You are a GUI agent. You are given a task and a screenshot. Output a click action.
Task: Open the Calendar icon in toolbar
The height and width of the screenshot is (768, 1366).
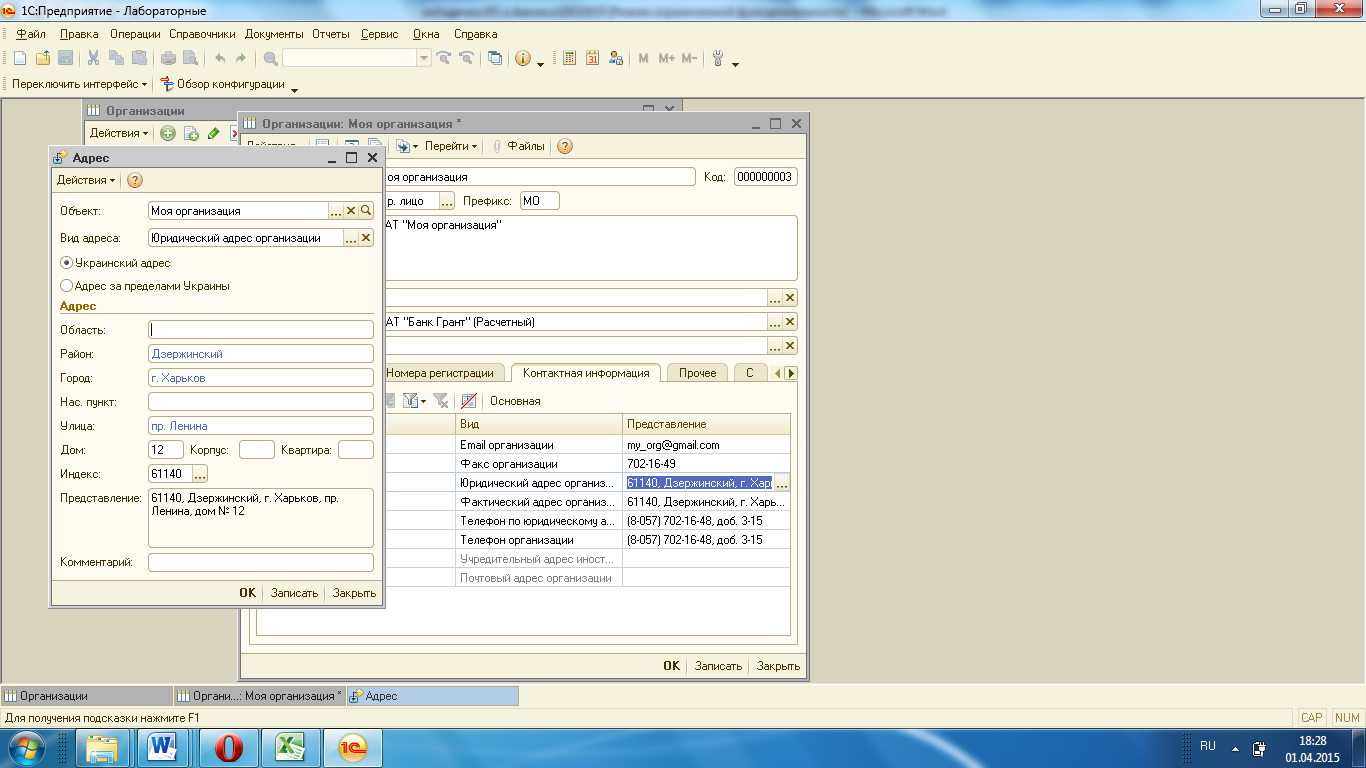[592, 59]
